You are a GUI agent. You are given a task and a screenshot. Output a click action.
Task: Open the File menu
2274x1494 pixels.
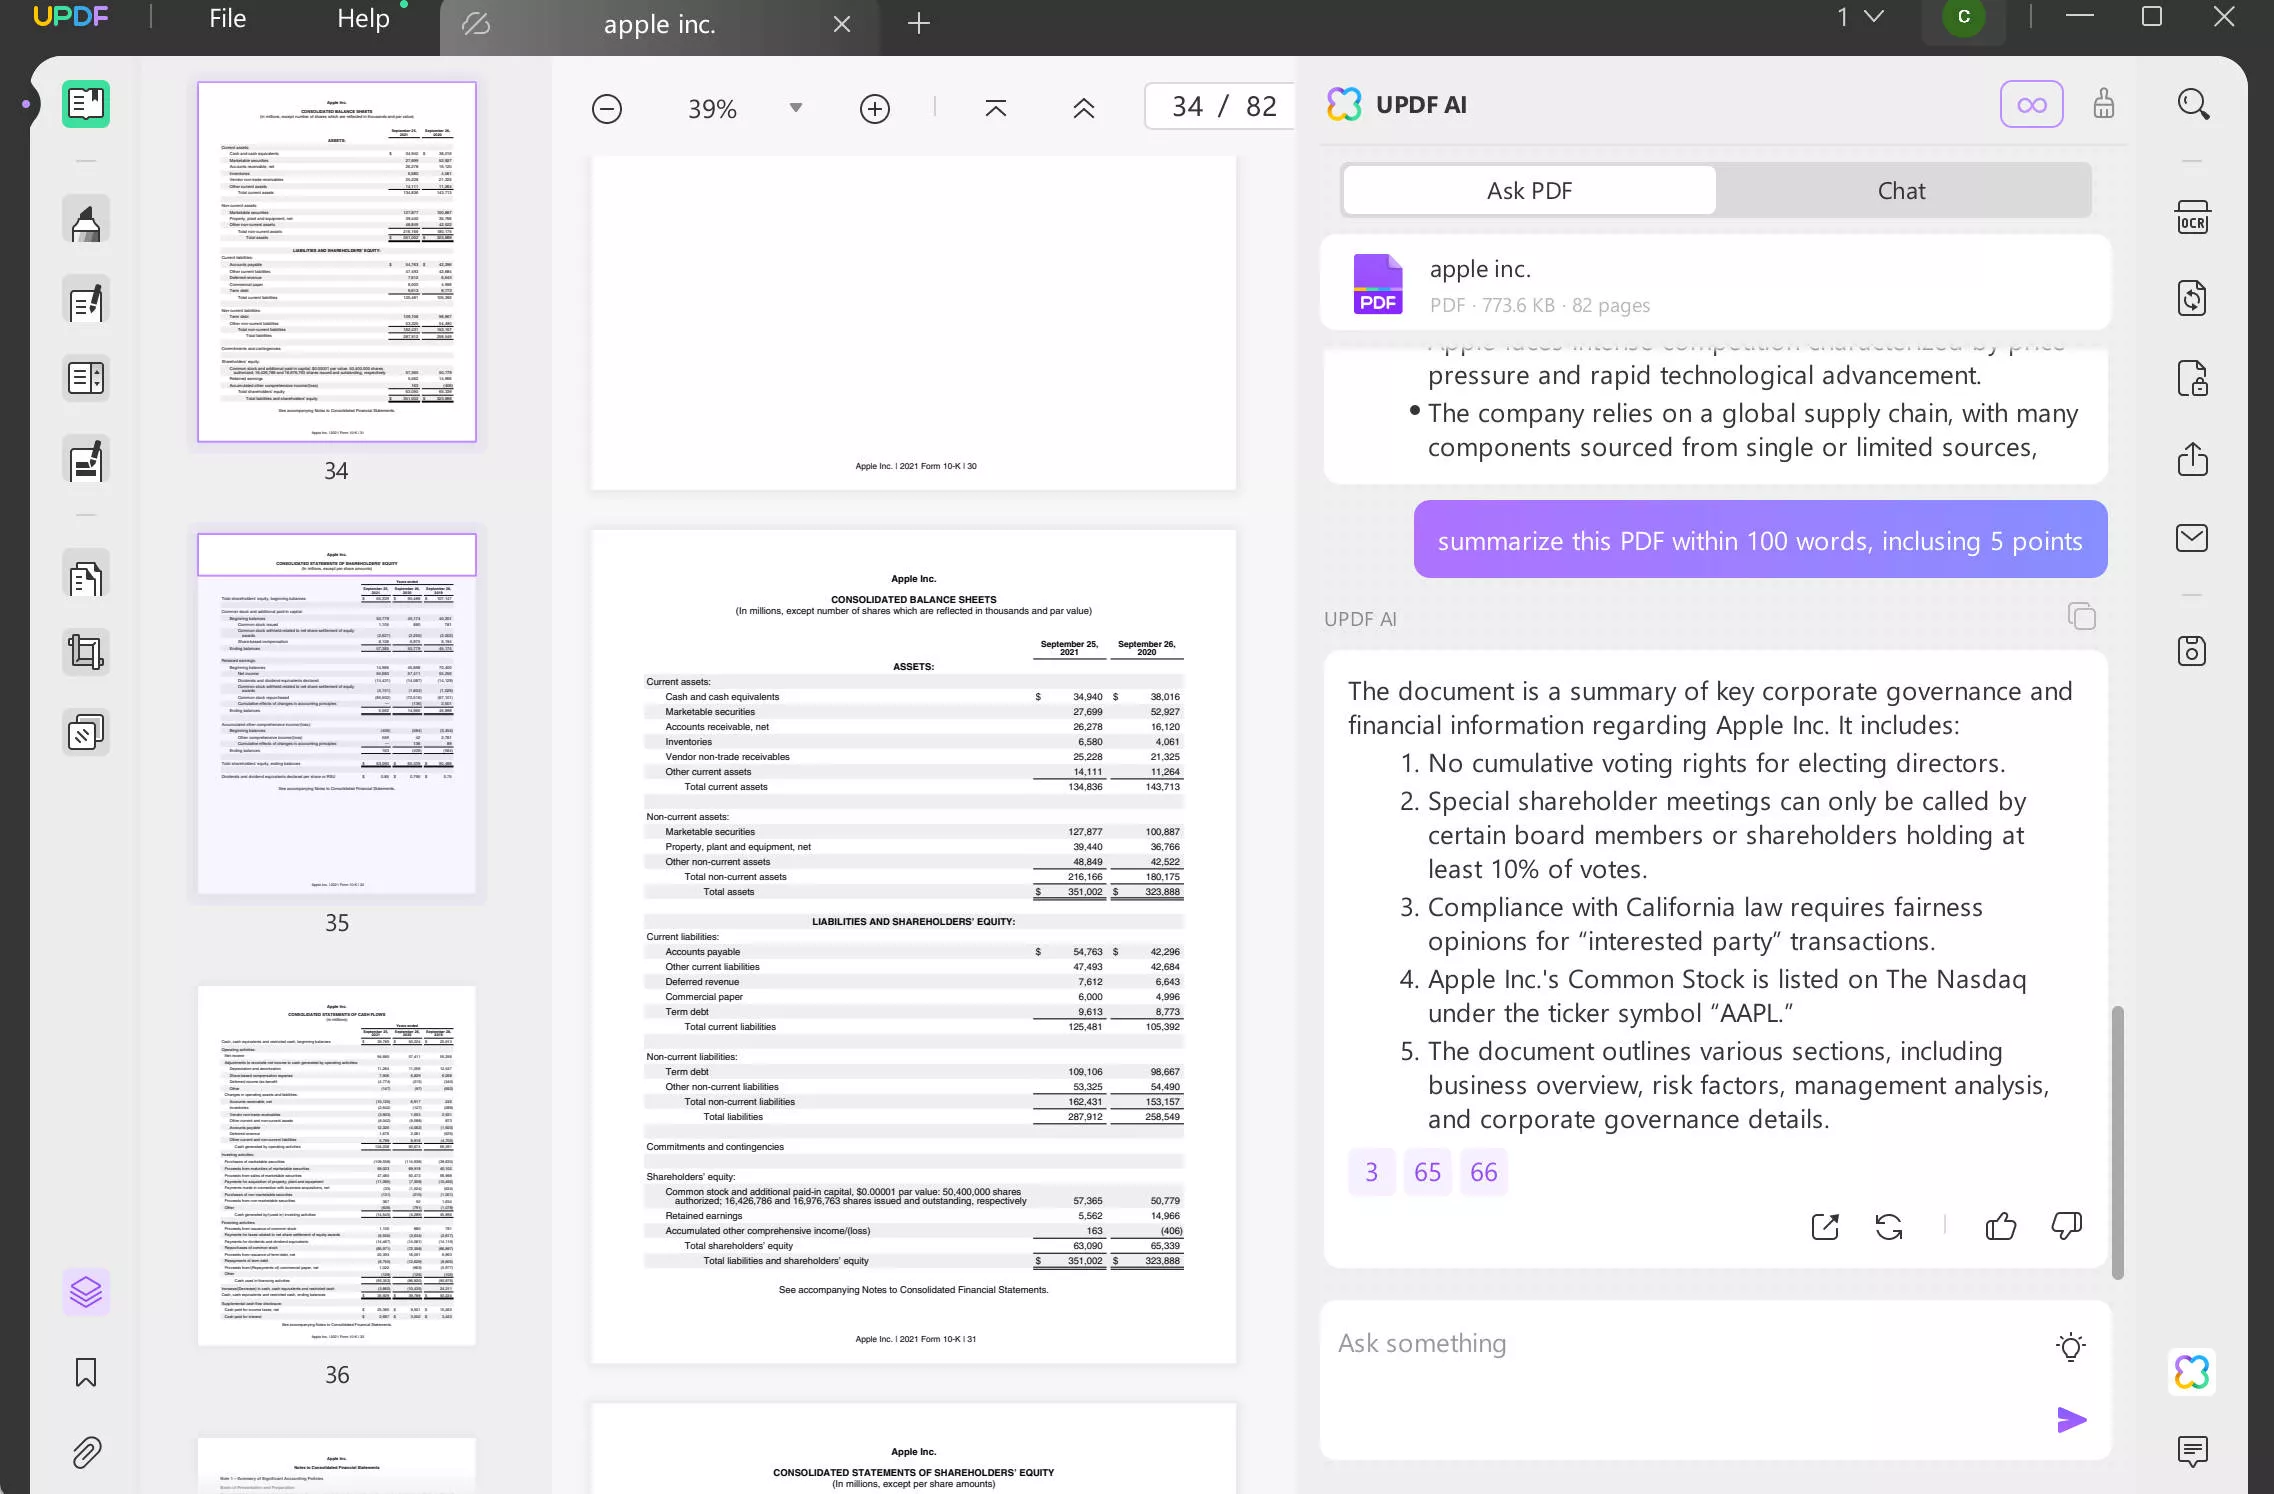point(228,19)
